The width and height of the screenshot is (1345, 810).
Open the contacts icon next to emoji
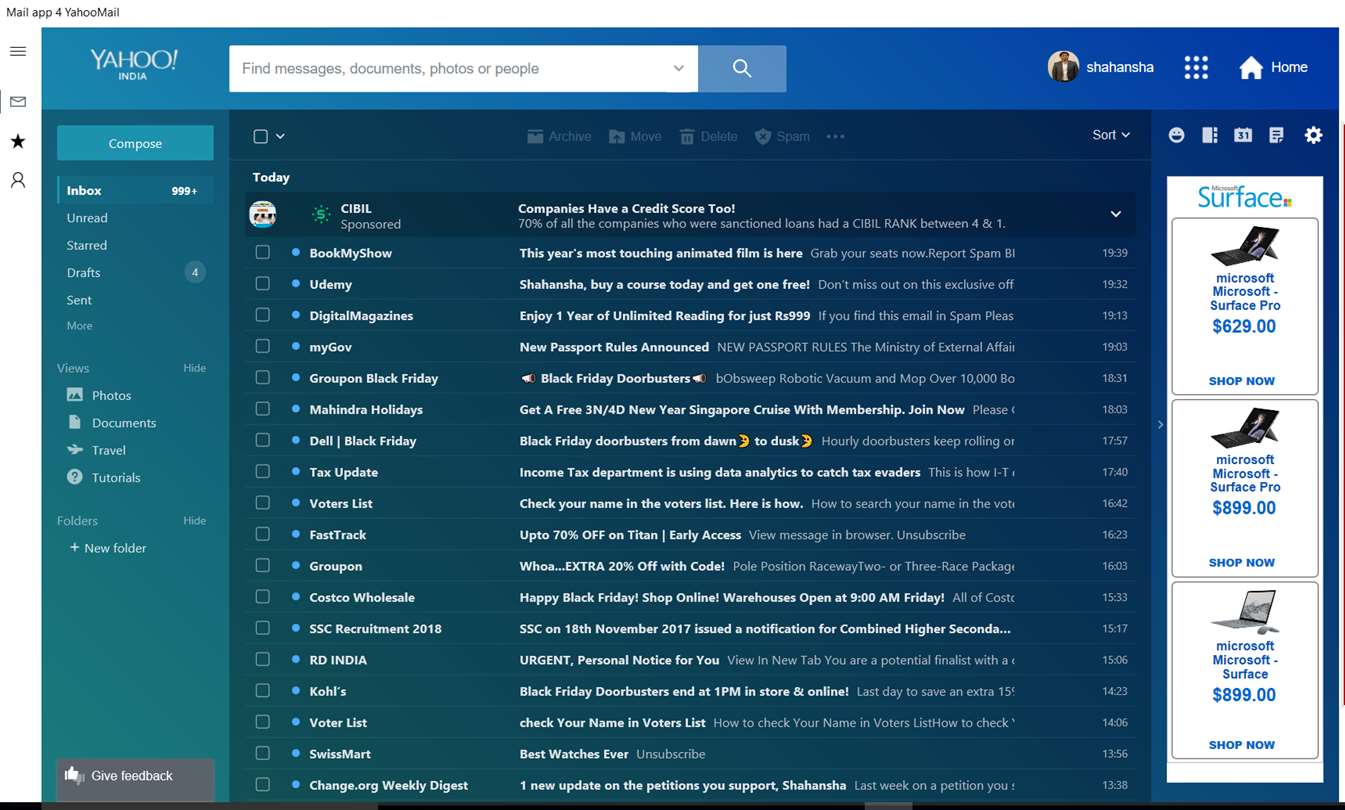(x=1209, y=135)
